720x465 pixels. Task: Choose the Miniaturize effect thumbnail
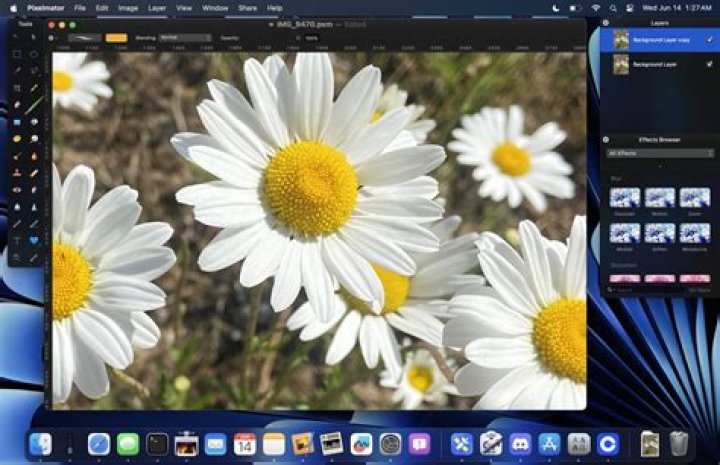[x=695, y=233]
